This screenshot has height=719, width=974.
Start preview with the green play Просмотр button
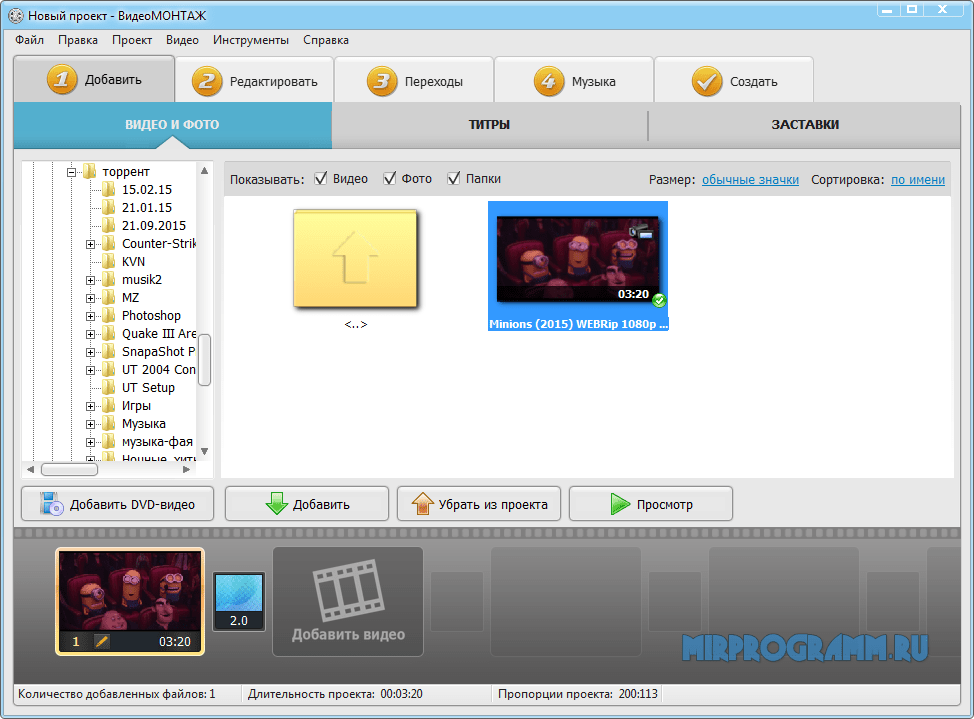tap(651, 504)
